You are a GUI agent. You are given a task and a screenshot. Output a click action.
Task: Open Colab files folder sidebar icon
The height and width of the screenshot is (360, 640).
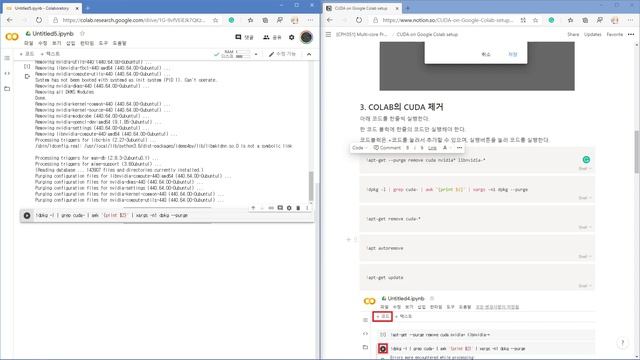7,89
